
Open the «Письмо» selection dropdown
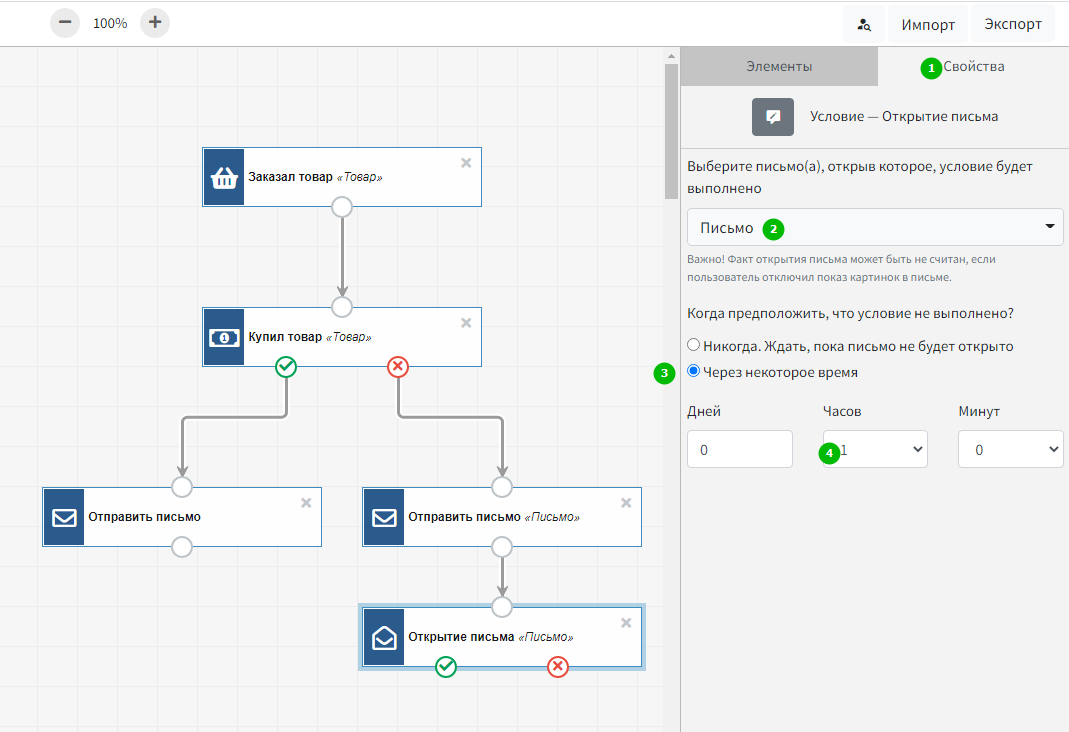coord(874,228)
